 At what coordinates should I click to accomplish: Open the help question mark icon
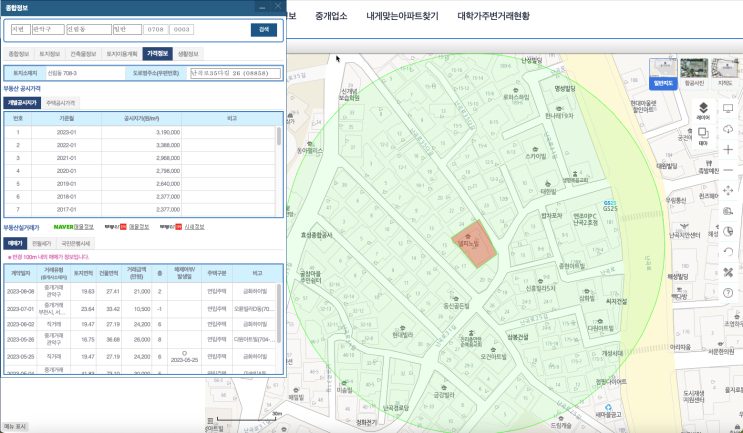coord(728,293)
